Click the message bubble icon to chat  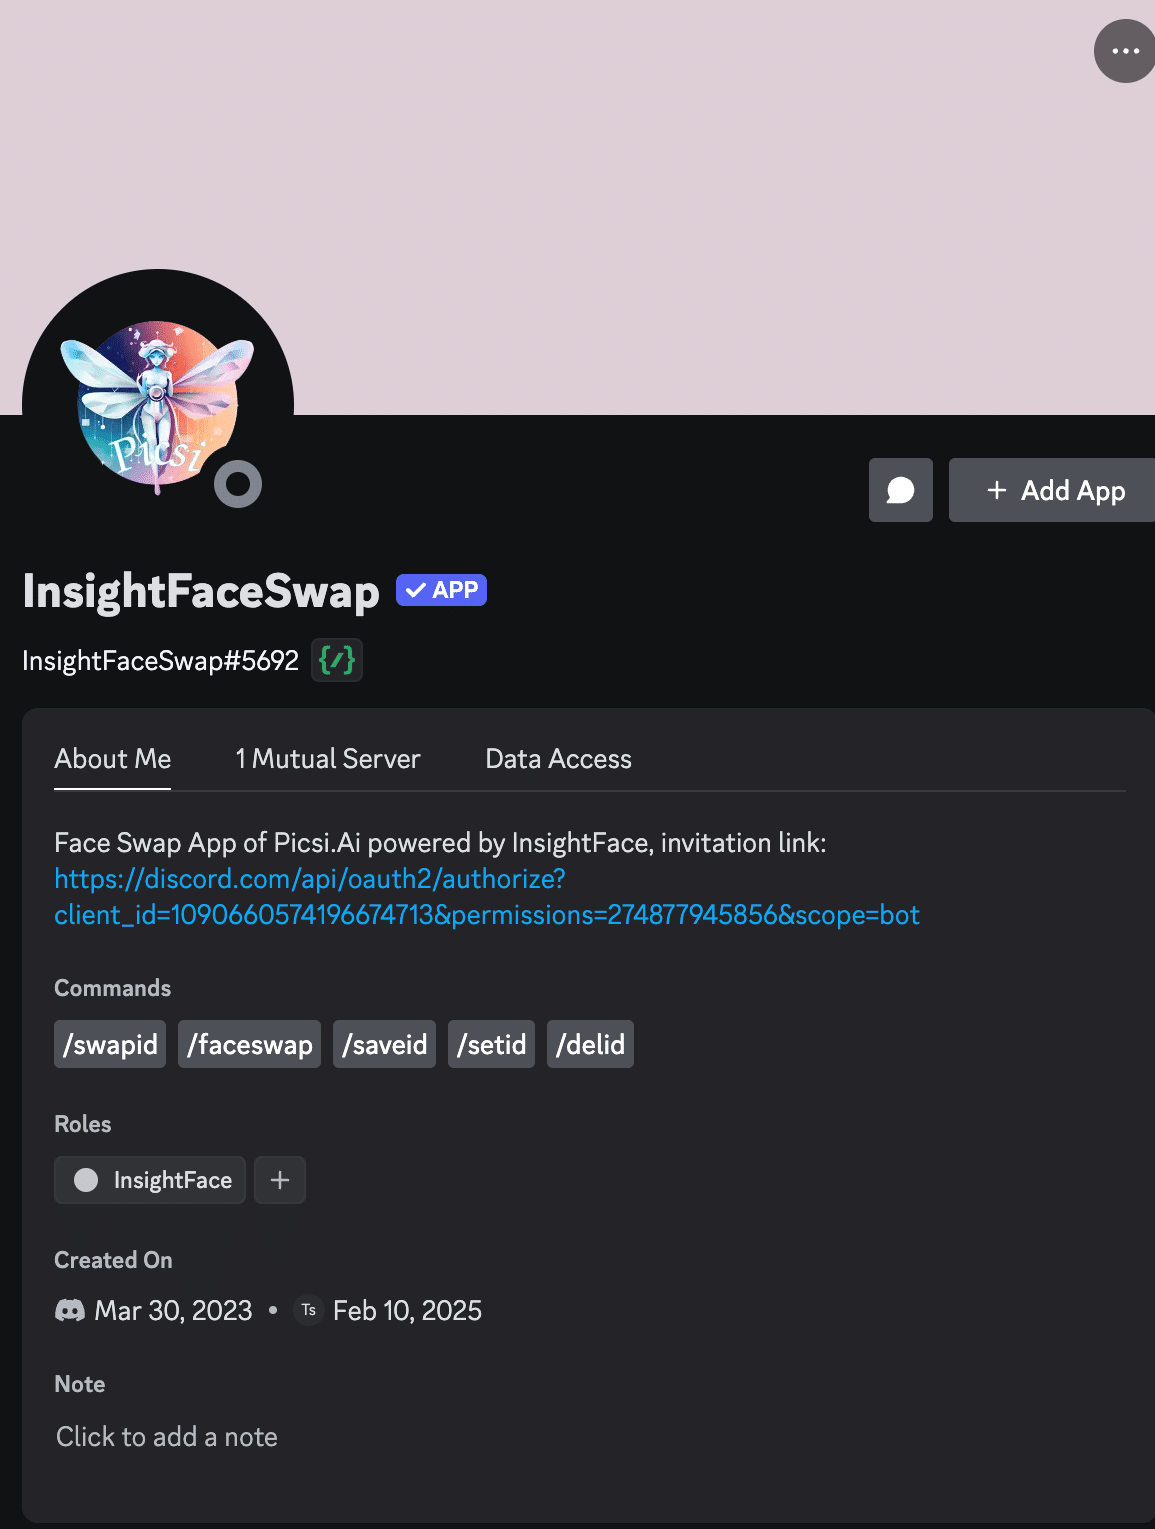coord(899,490)
